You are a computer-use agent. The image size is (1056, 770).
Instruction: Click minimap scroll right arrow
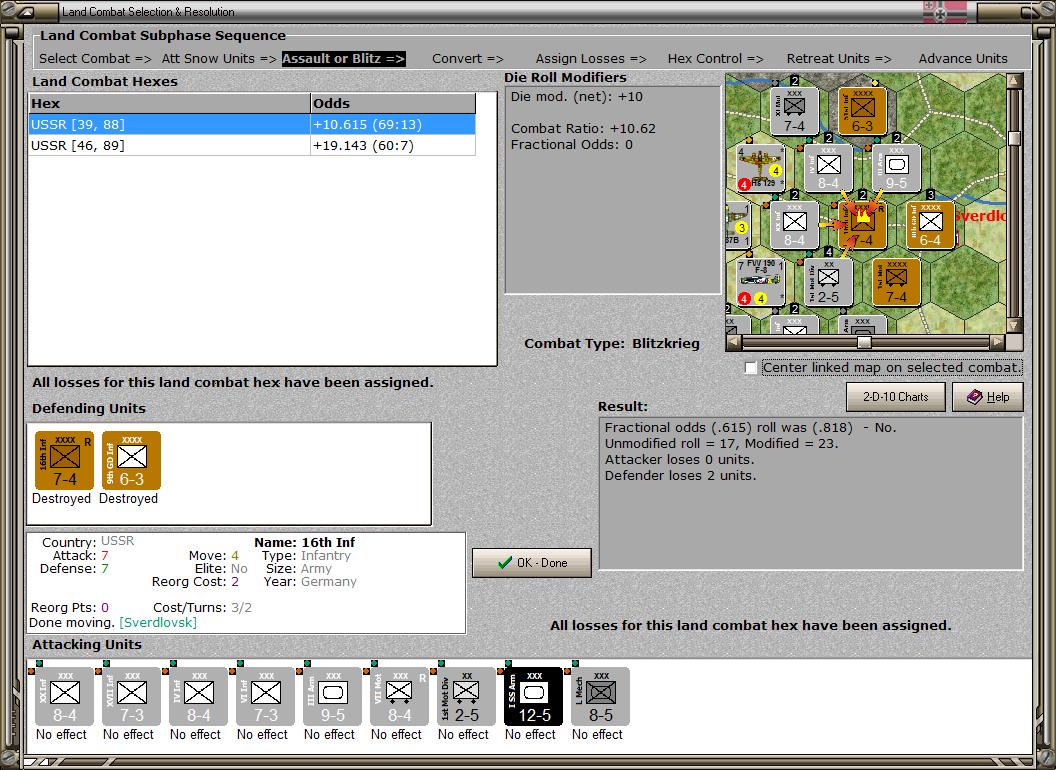(997, 342)
